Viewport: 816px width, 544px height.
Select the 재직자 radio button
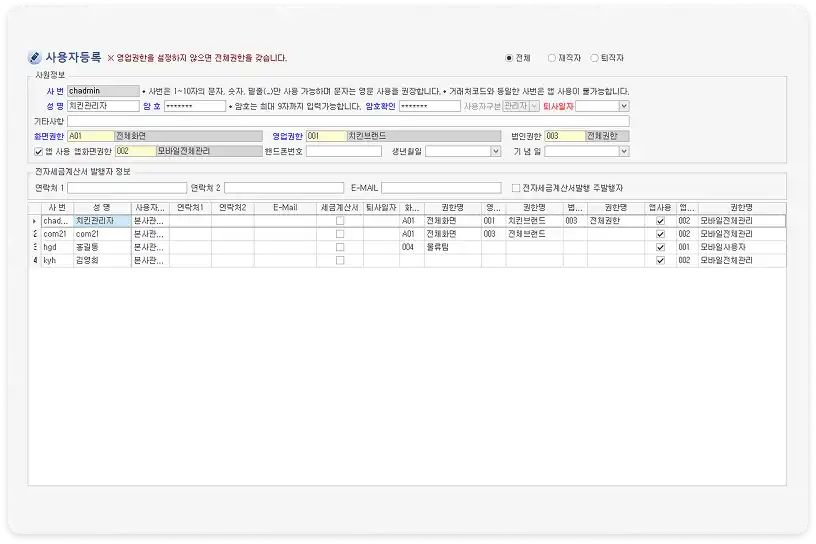[552, 58]
